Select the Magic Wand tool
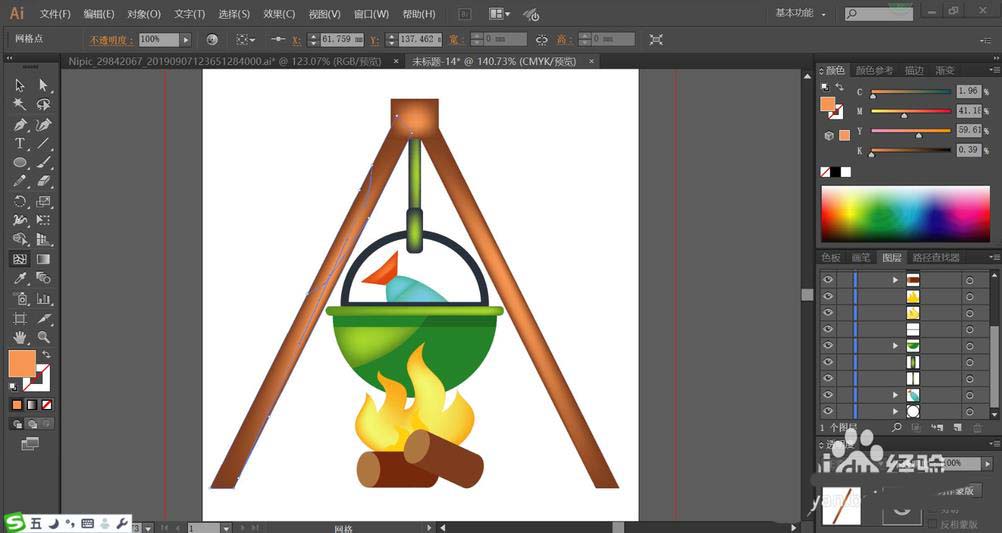The image size is (1002, 533). point(20,105)
